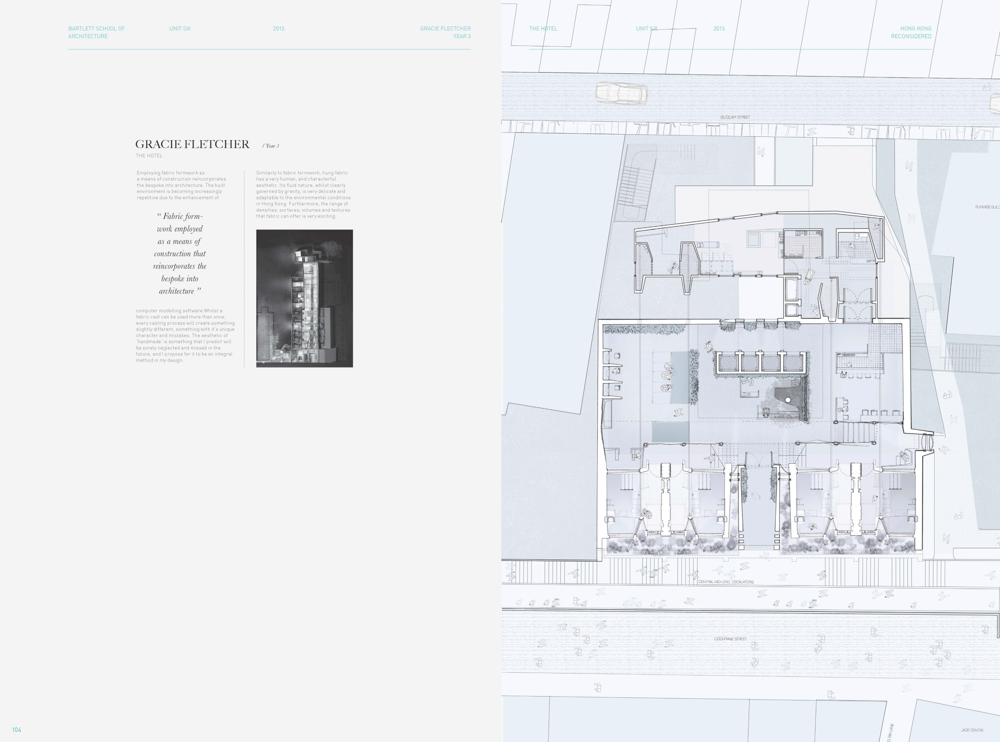Click "2015" in right page header
The image size is (1000, 742).
pyautogui.click(x=719, y=29)
